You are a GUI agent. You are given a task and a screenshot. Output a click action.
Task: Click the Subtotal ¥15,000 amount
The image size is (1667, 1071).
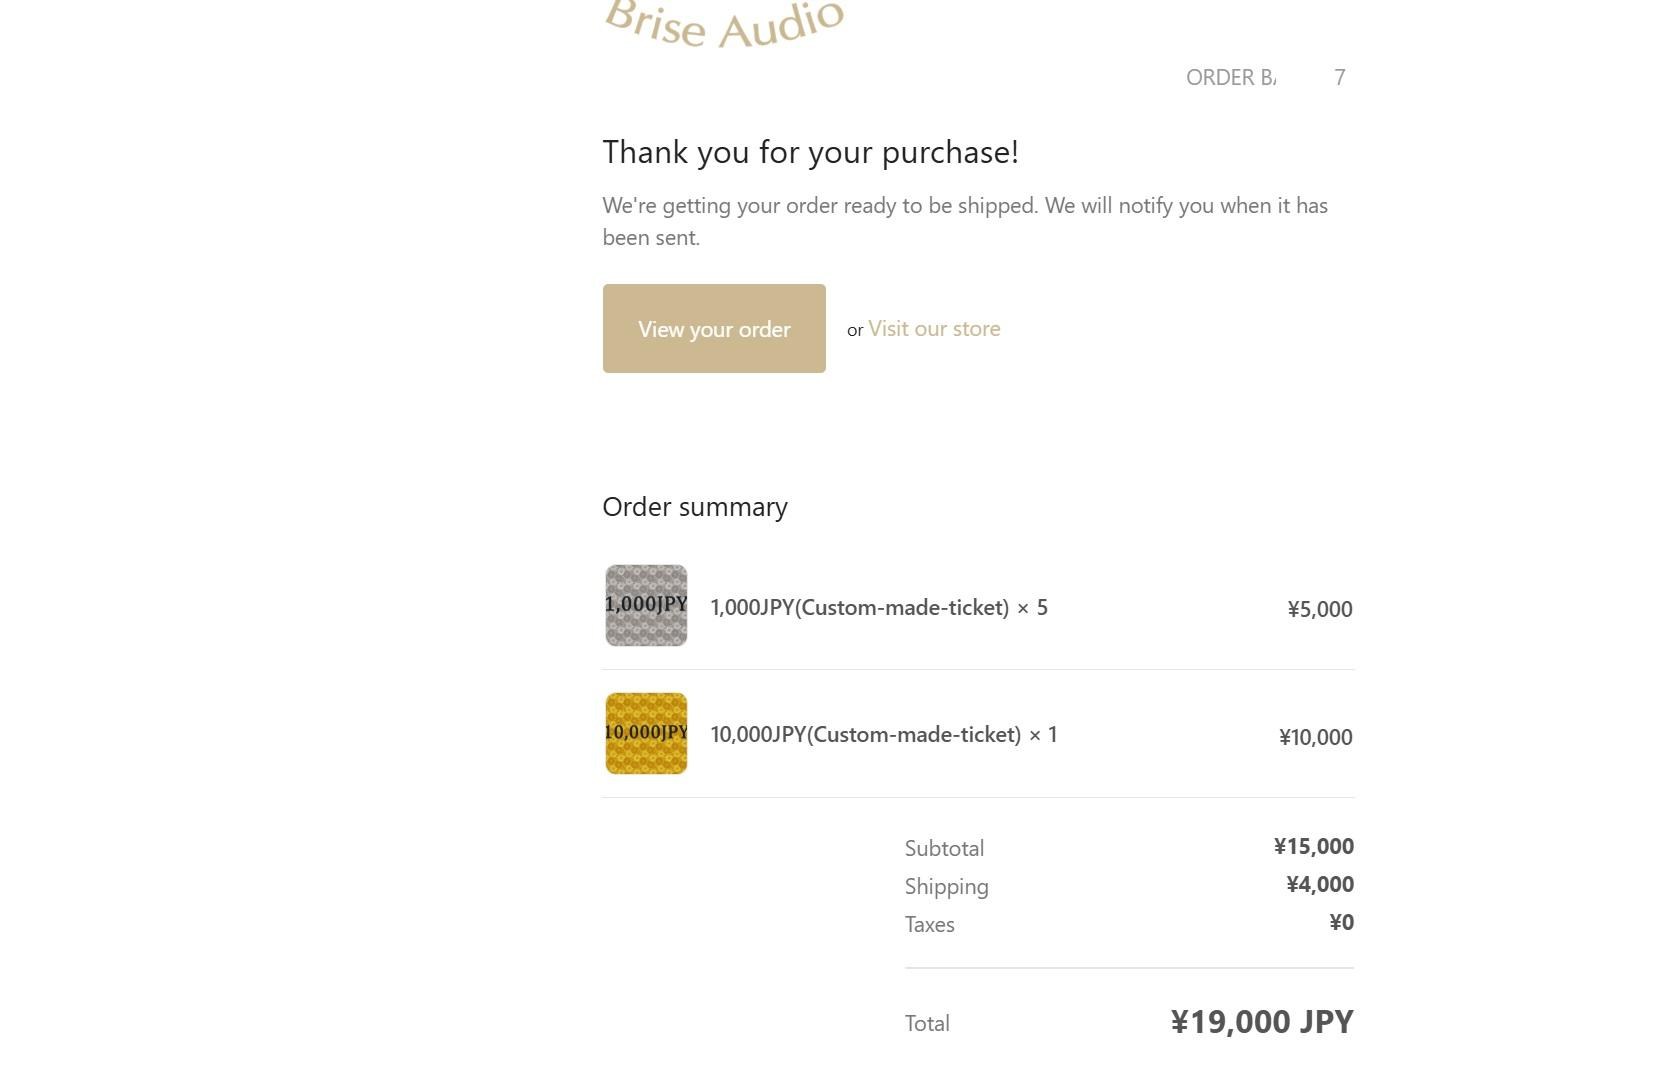(x=1314, y=846)
